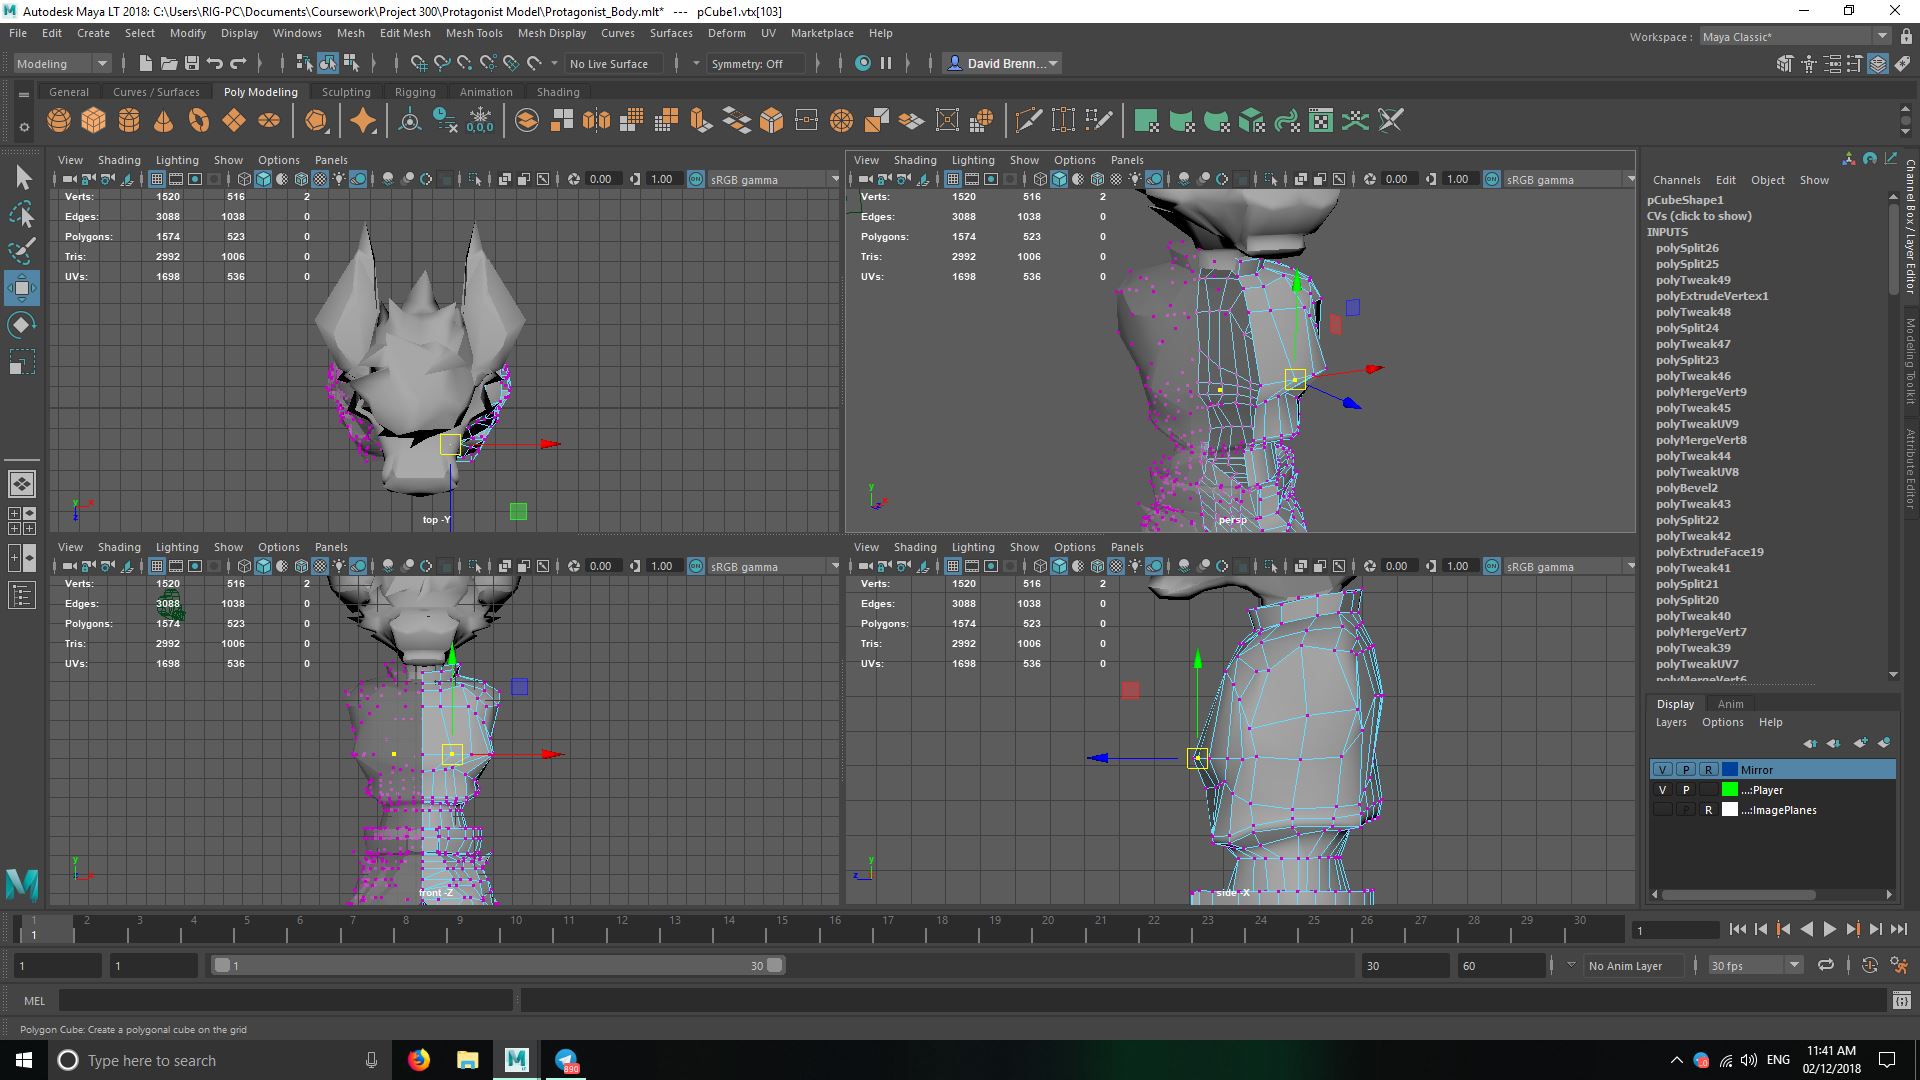Image resolution: width=1920 pixels, height=1080 pixels.
Task: Toggle playback P on Player layer
Action: tap(1685, 790)
